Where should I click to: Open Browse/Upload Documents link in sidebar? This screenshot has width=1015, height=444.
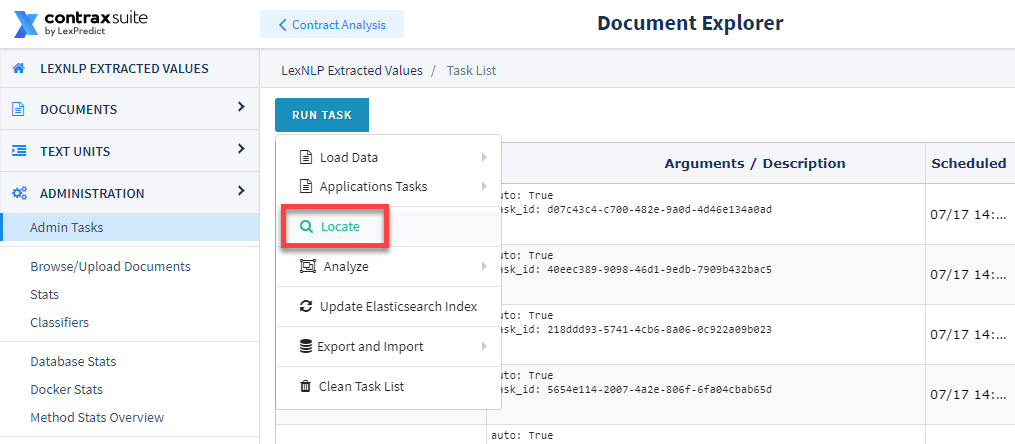tap(111, 267)
